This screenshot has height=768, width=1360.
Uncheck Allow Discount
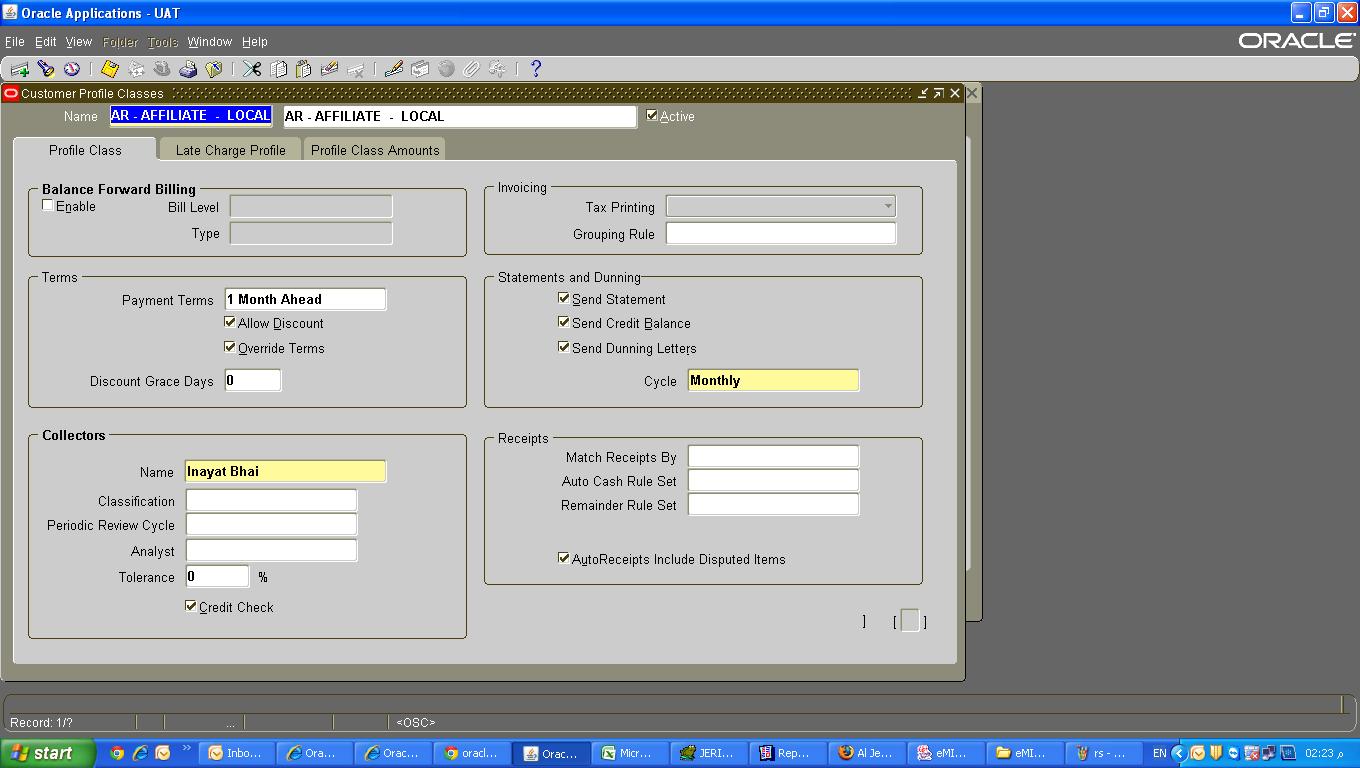(x=231, y=323)
